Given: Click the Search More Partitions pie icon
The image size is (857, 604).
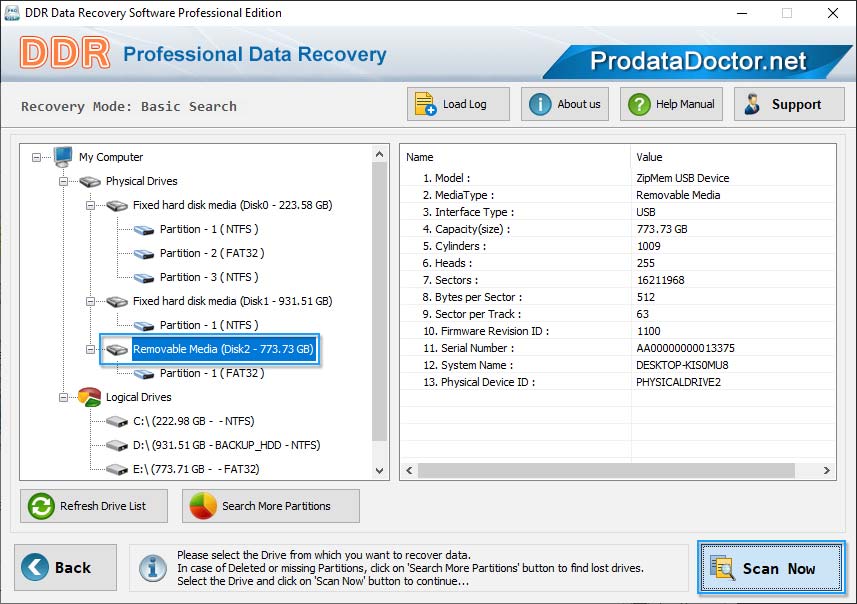Looking at the screenshot, I should (203, 506).
